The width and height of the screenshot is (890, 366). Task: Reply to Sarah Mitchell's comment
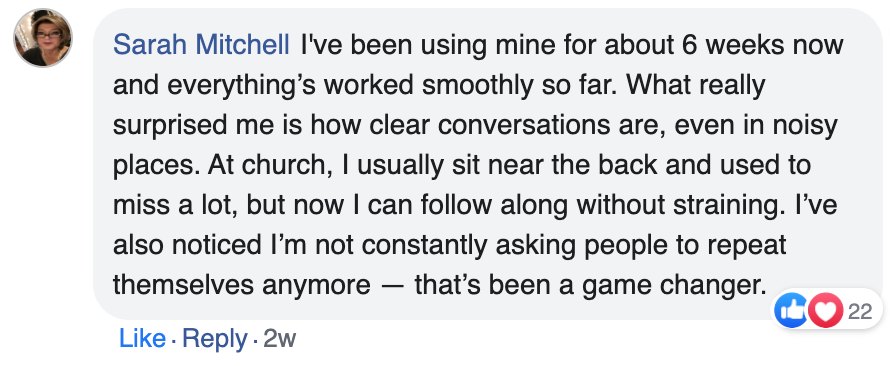point(215,339)
